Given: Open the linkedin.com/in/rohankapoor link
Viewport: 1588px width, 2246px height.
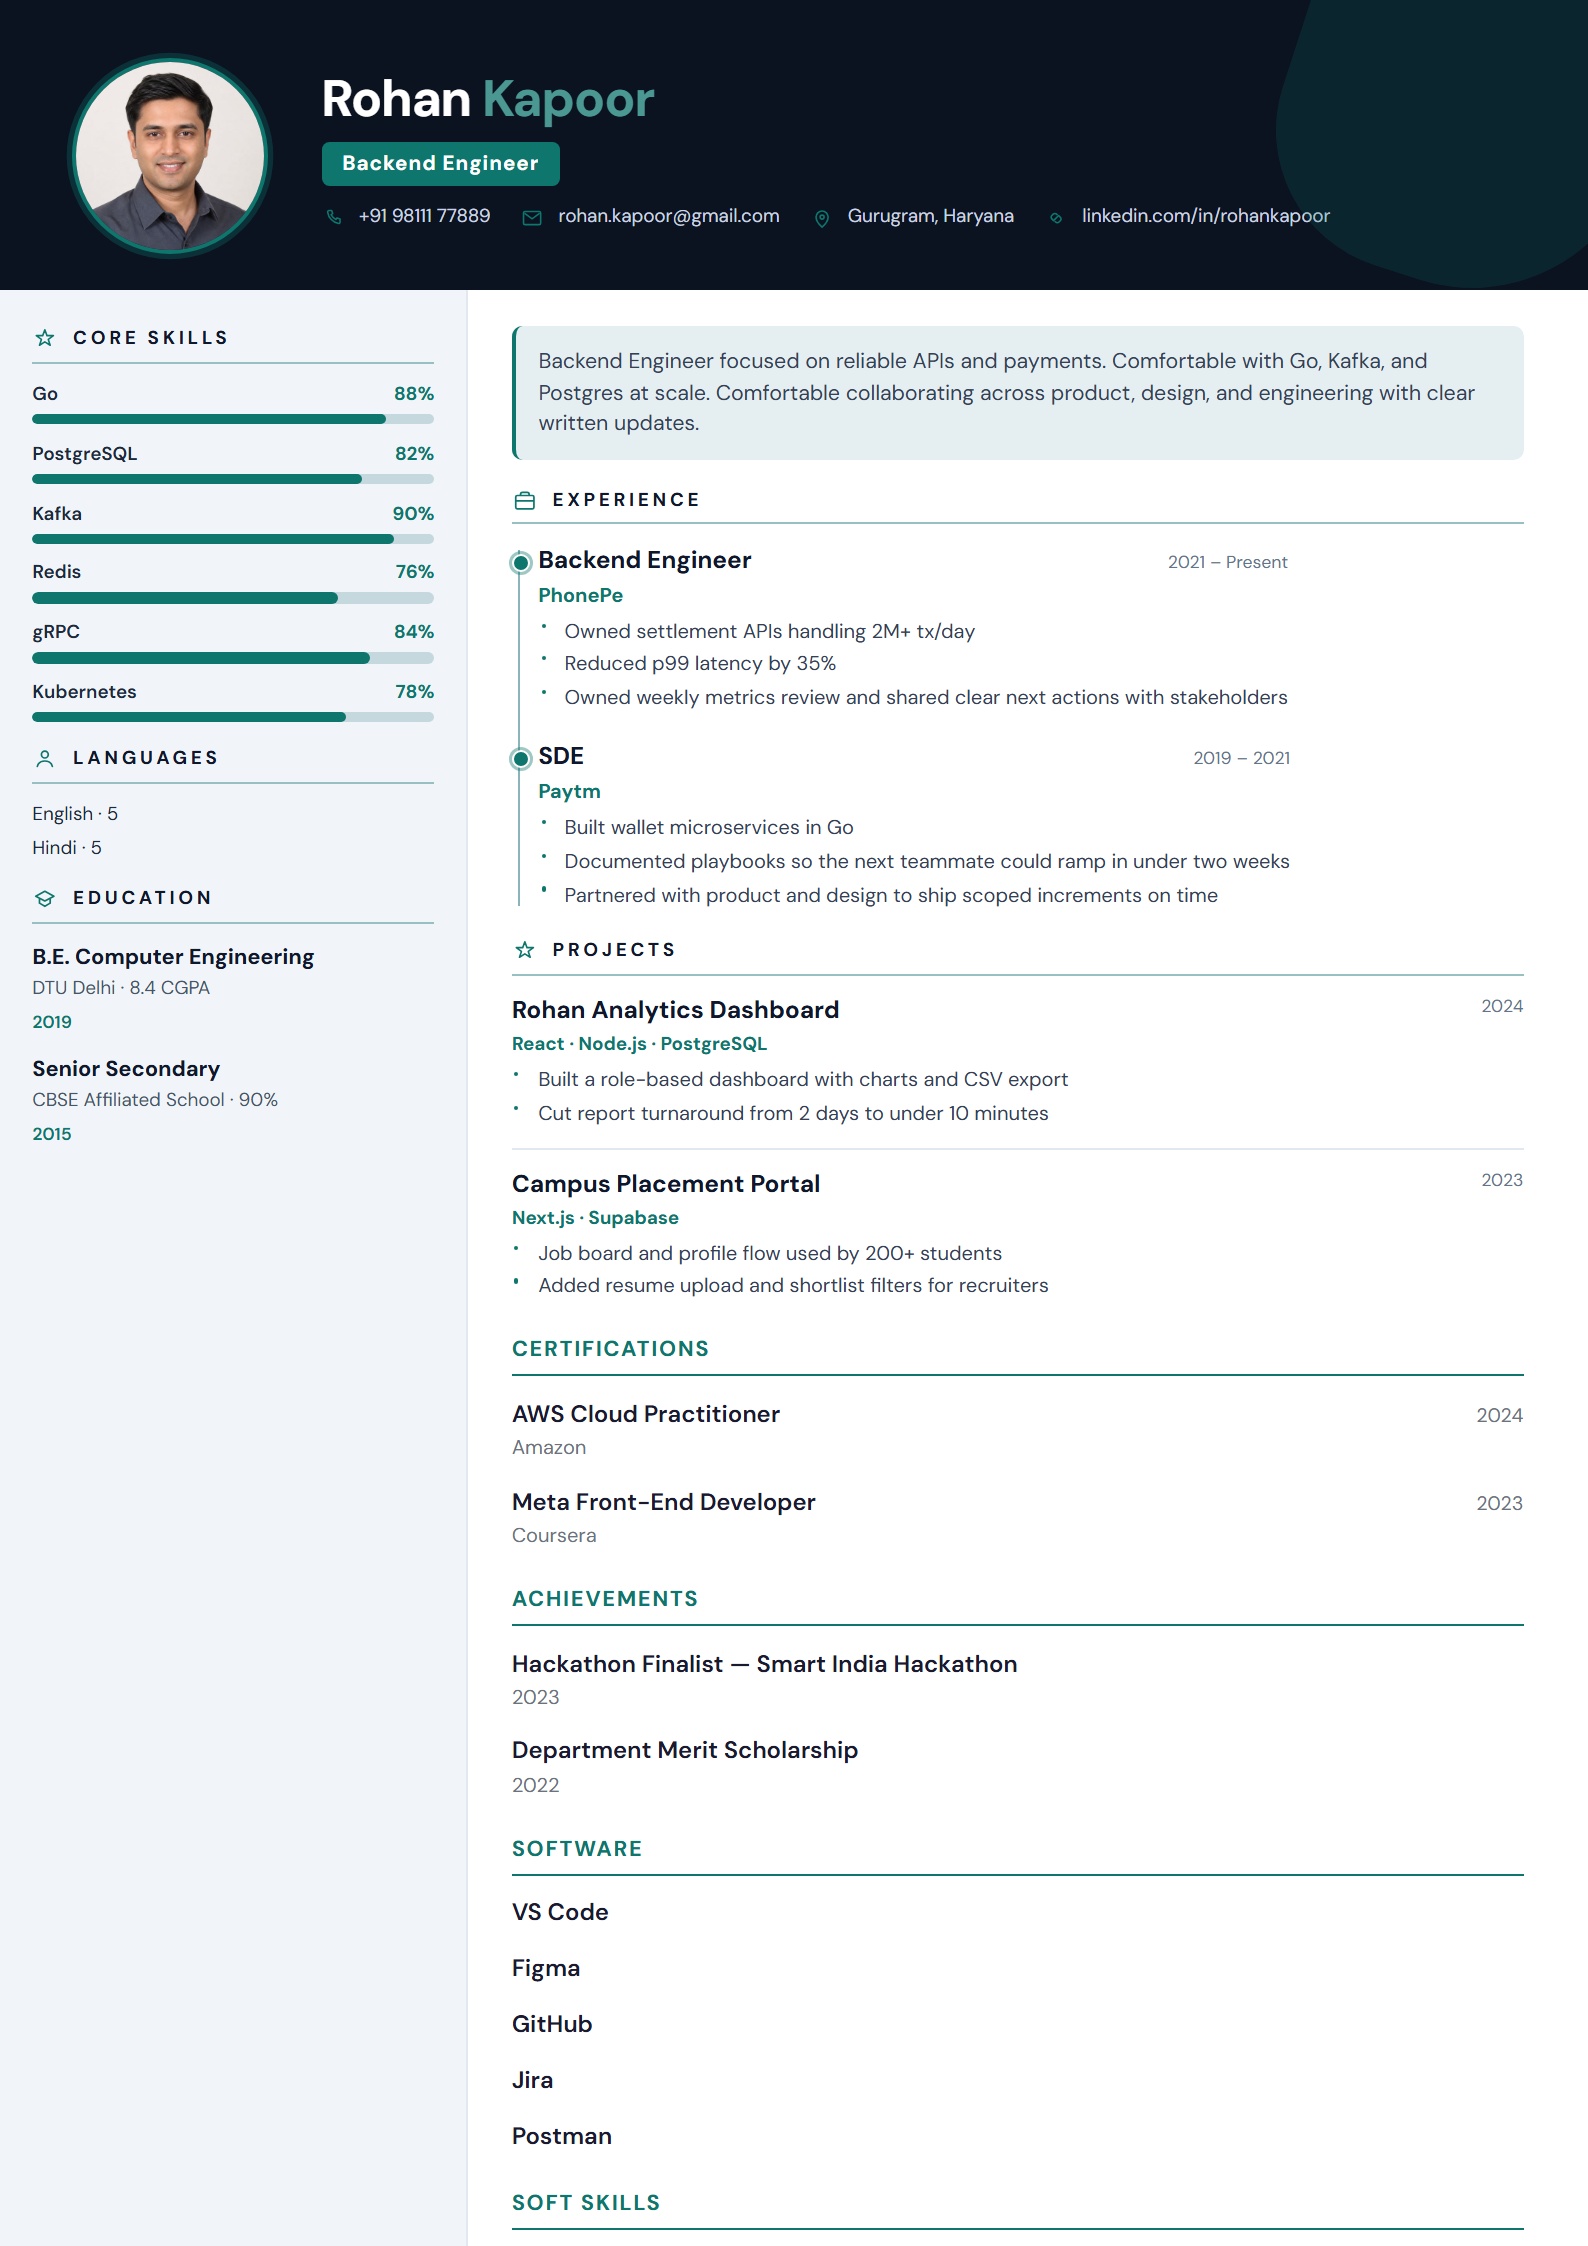Looking at the screenshot, I should pos(1206,216).
